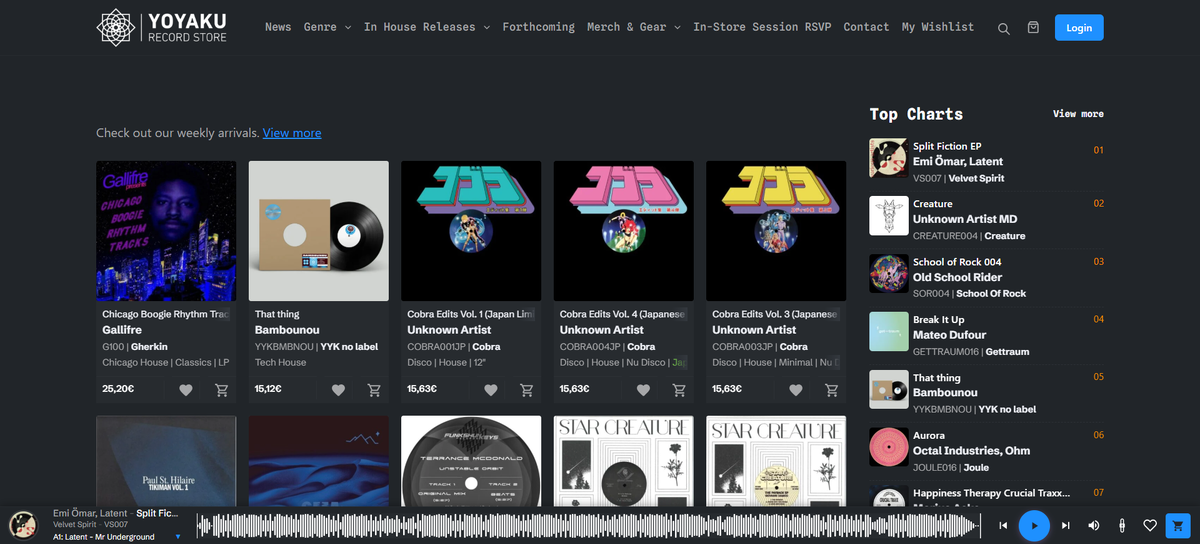This screenshot has width=1200, height=544.
Task: Skip to next track in player
Action: (1065, 525)
